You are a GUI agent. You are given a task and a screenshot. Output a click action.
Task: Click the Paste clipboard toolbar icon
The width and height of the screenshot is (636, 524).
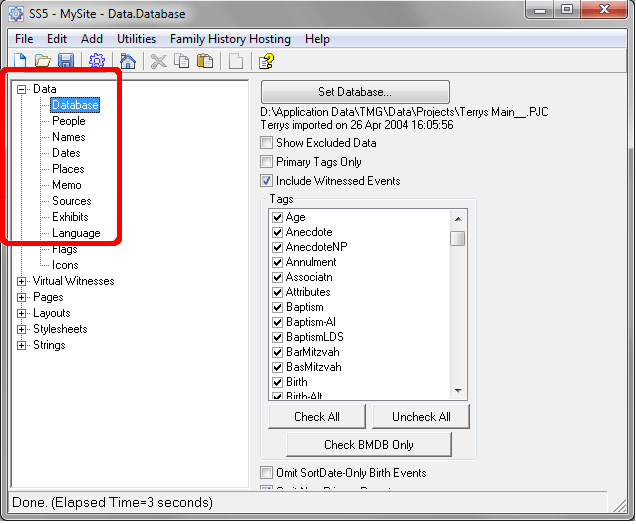coord(203,61)
